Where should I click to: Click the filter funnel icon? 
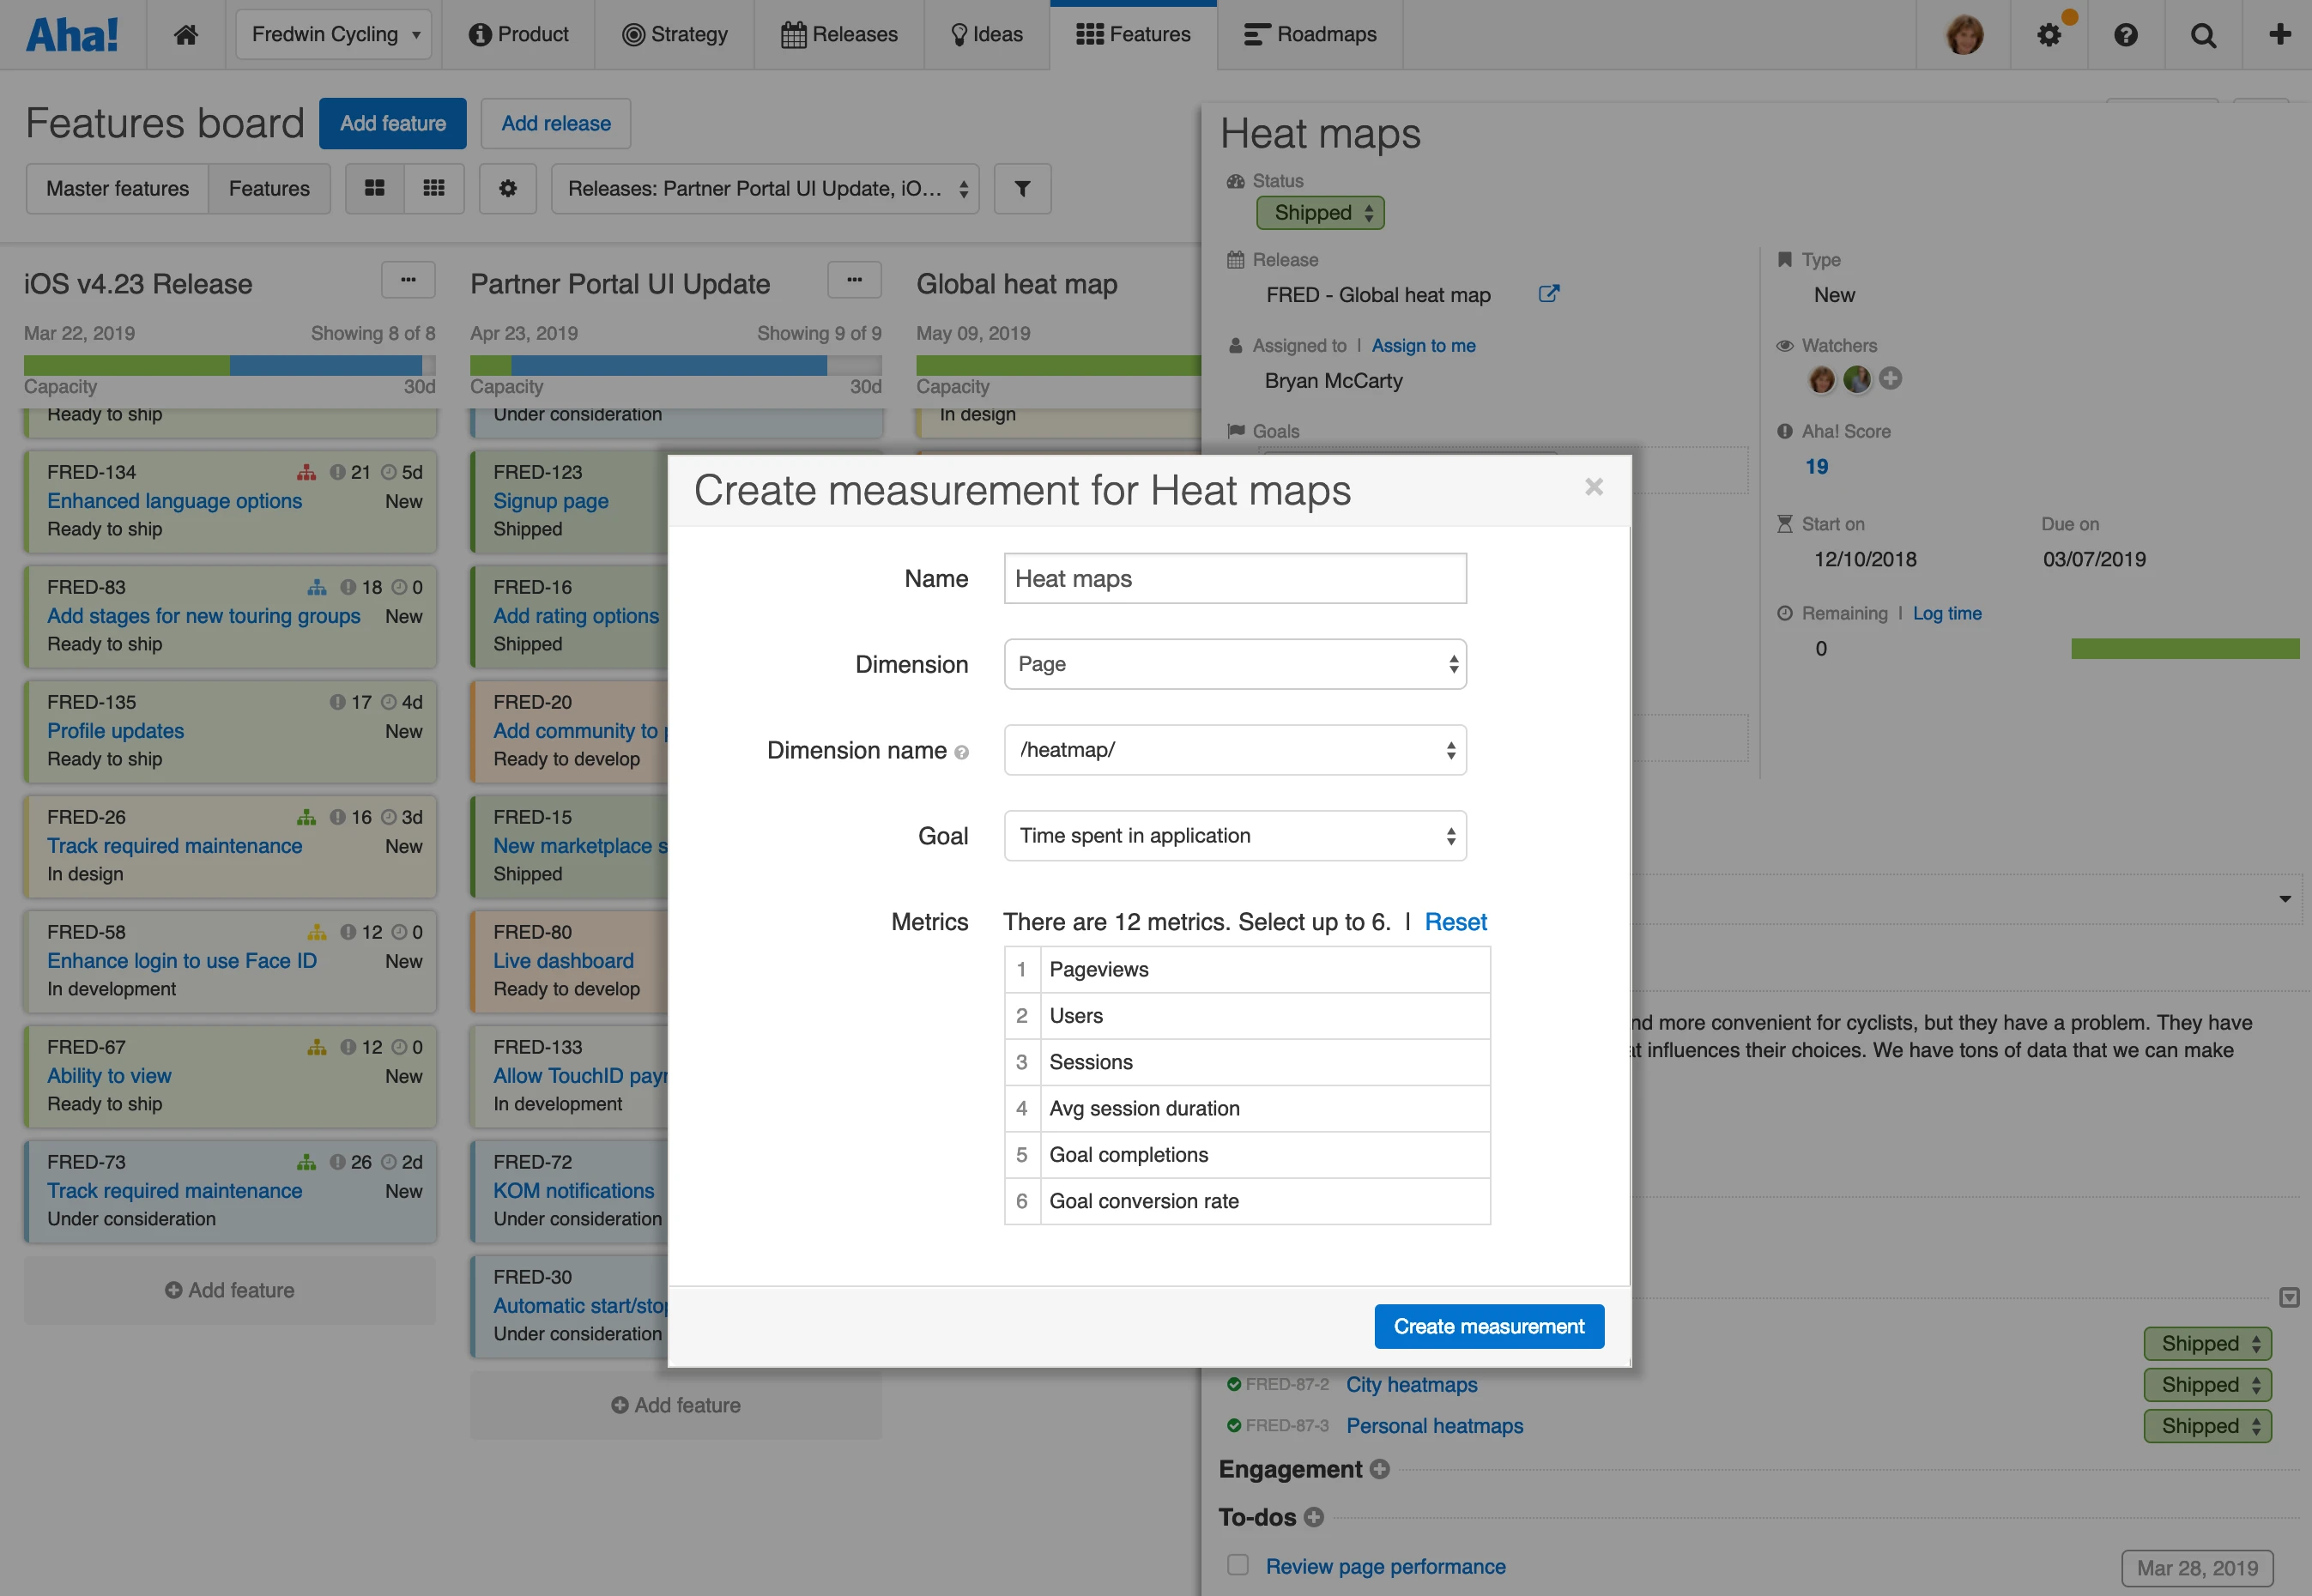tap(1022, 188)
